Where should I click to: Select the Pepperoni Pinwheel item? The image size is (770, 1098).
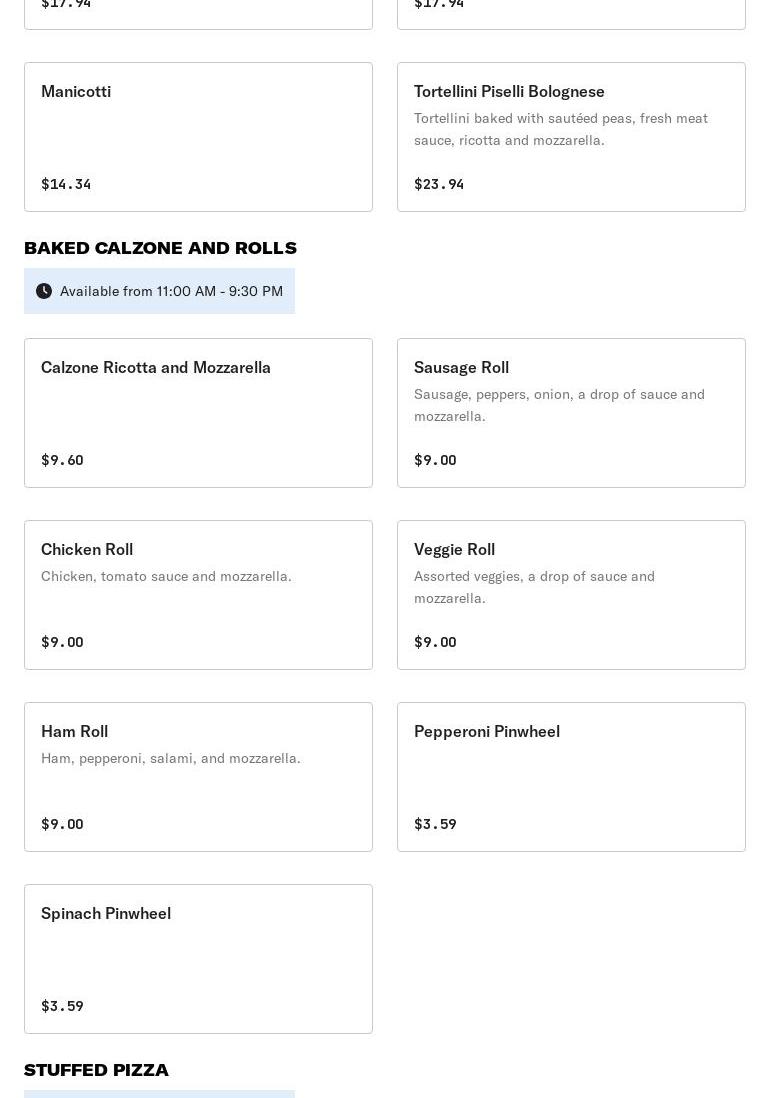coord(571,777)
